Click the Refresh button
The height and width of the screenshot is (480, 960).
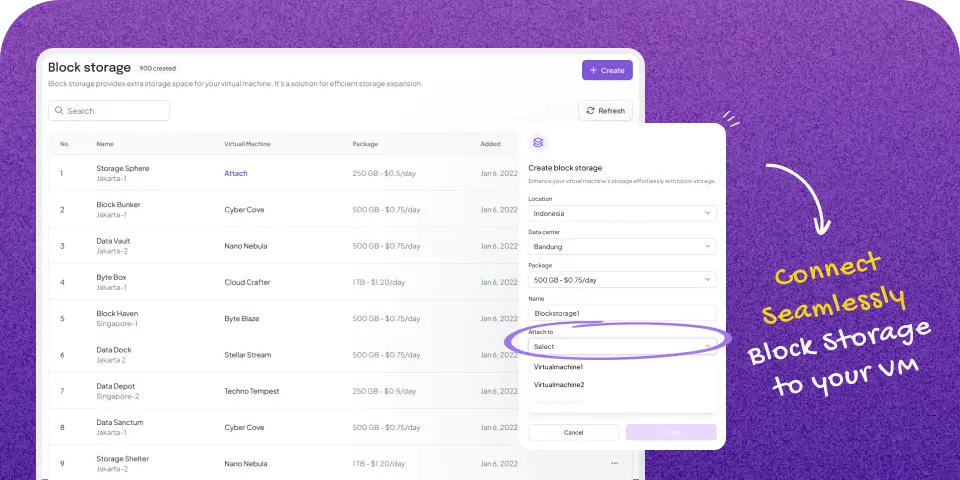click(605, 111)
